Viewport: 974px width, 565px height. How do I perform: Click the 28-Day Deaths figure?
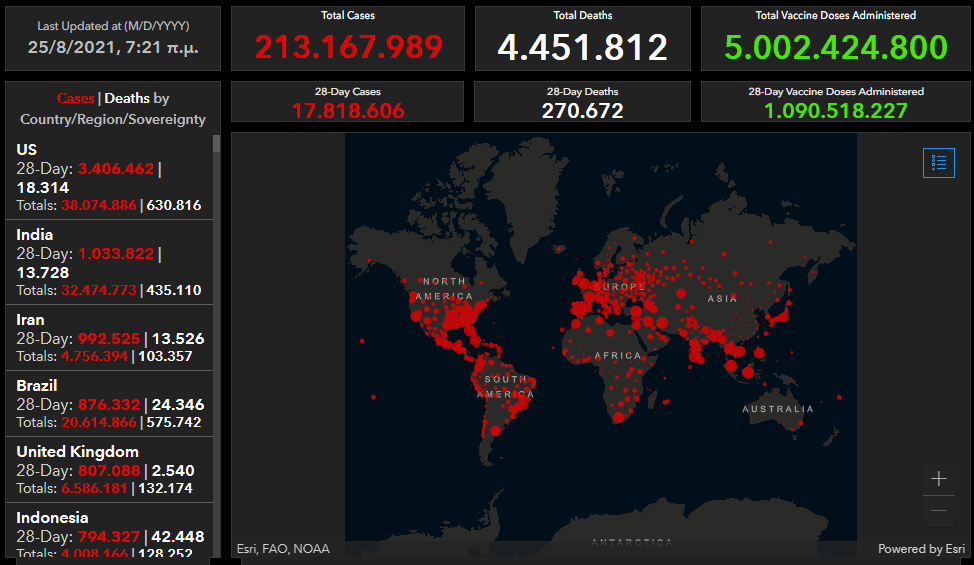click(582, 110)
